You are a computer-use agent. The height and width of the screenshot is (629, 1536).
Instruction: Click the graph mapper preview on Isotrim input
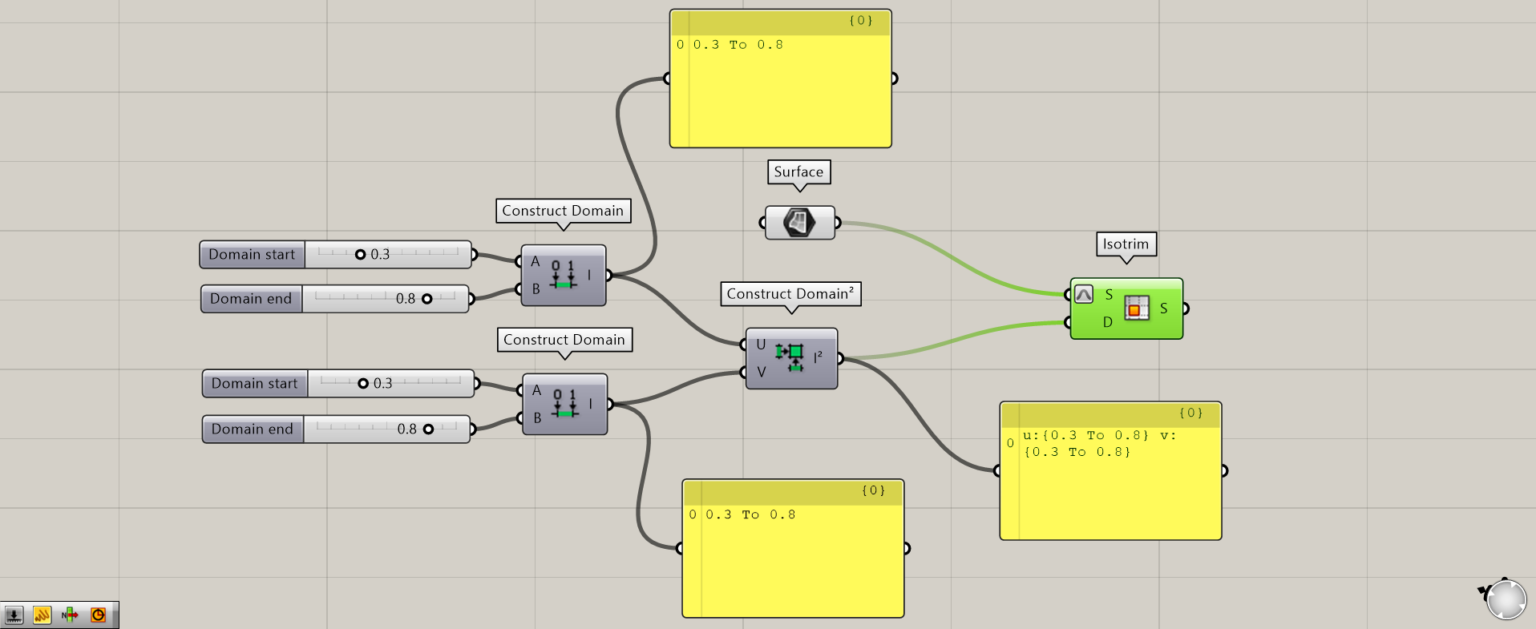point(1084,294)
